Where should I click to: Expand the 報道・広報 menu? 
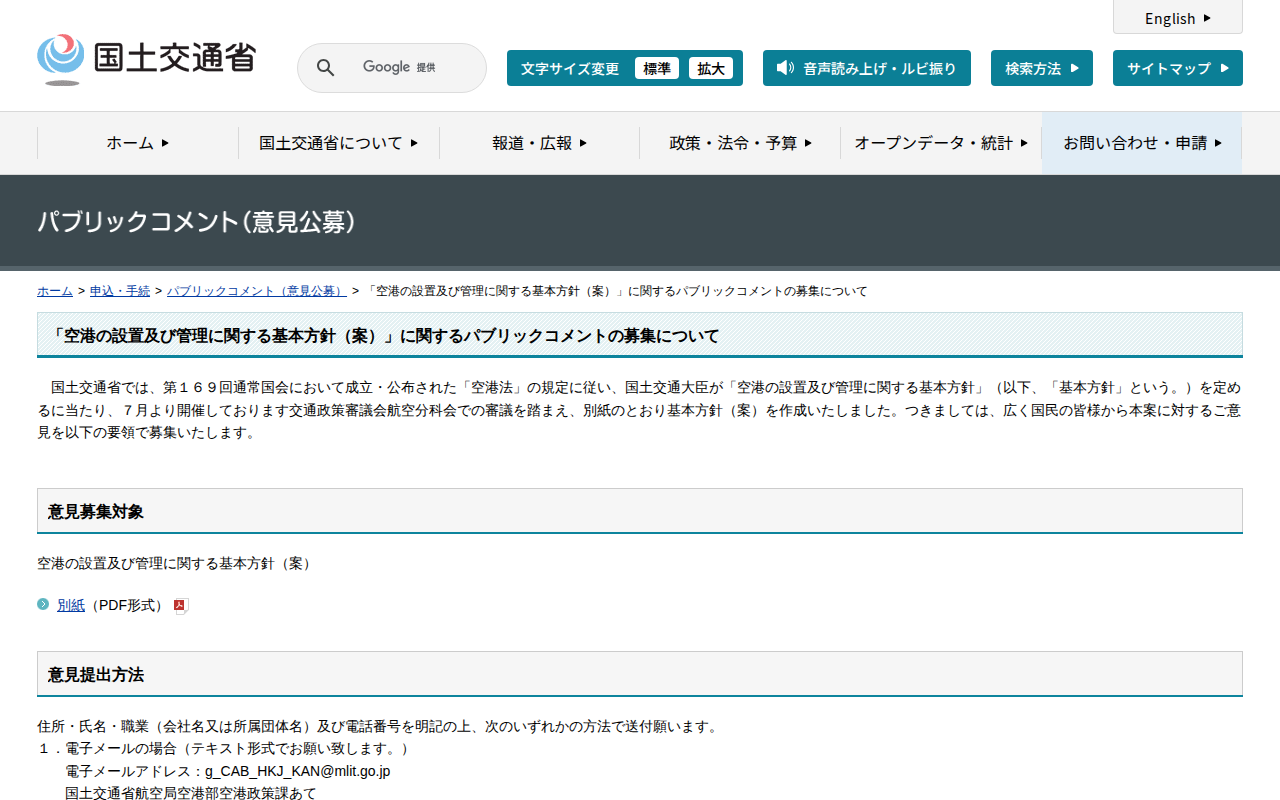(539, 143)
